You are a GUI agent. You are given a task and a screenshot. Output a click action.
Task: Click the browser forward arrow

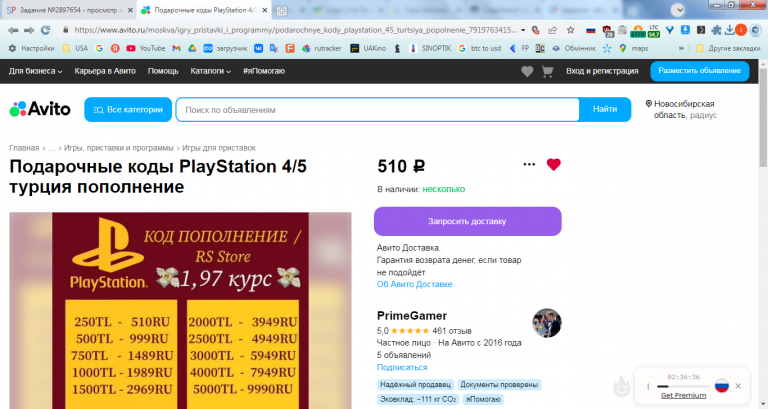(29, 30)
